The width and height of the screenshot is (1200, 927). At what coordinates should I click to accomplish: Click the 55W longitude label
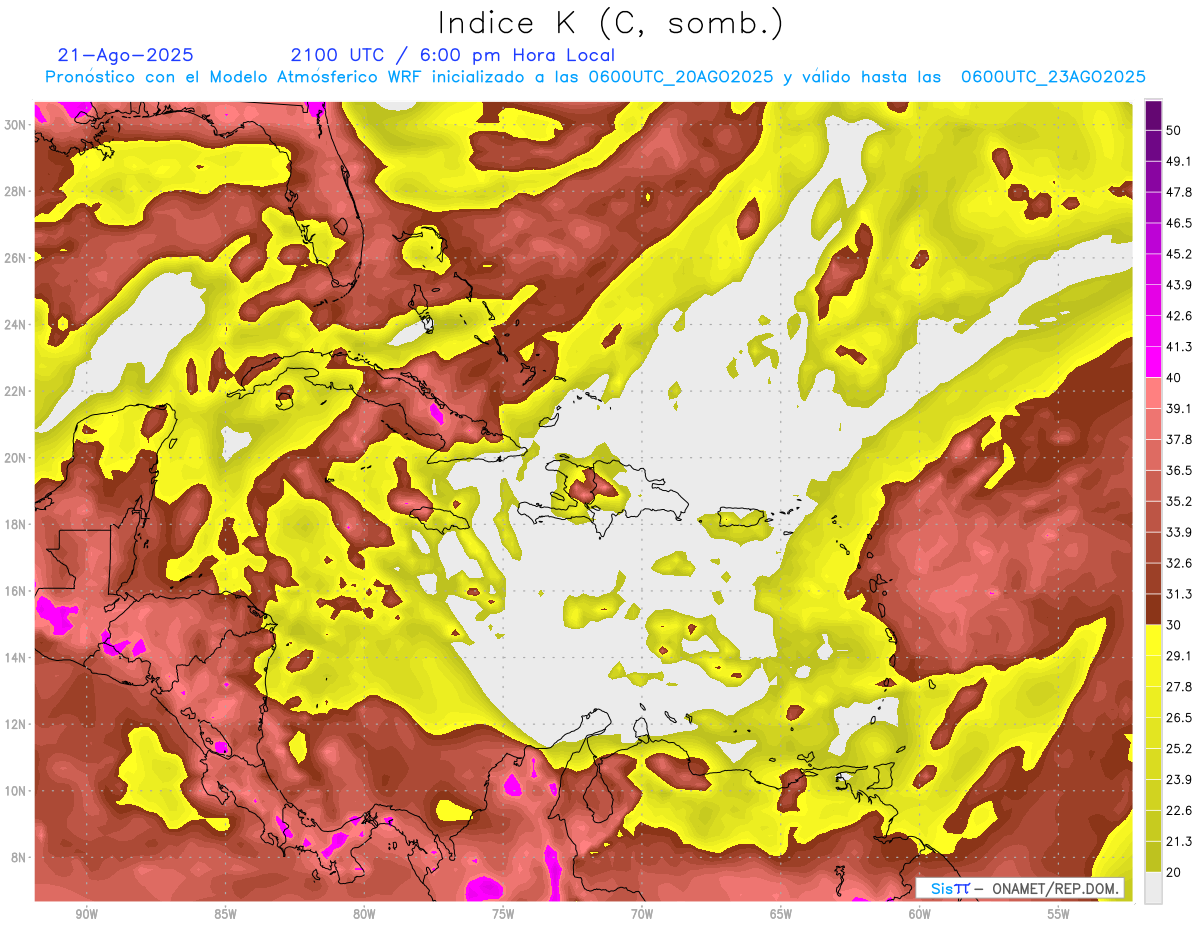tap(1059, 914)
